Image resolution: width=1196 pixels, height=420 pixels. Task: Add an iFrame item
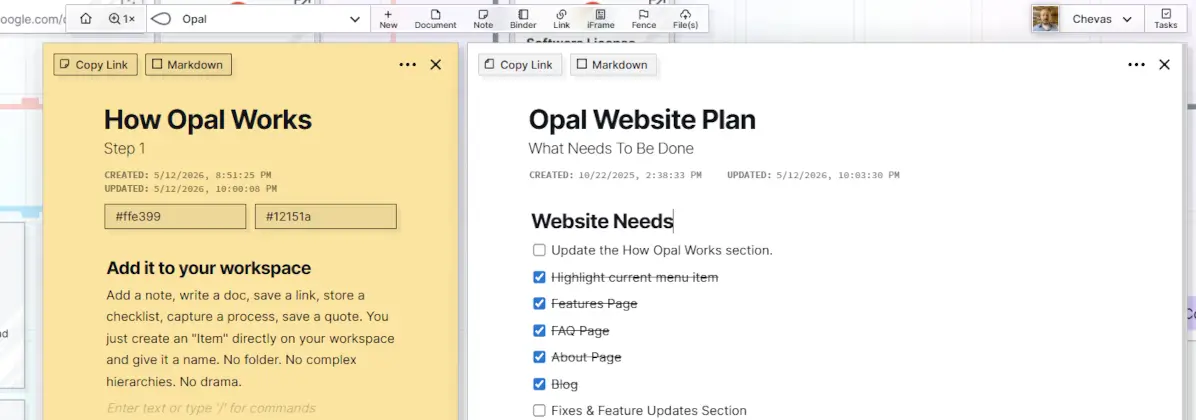600,19
